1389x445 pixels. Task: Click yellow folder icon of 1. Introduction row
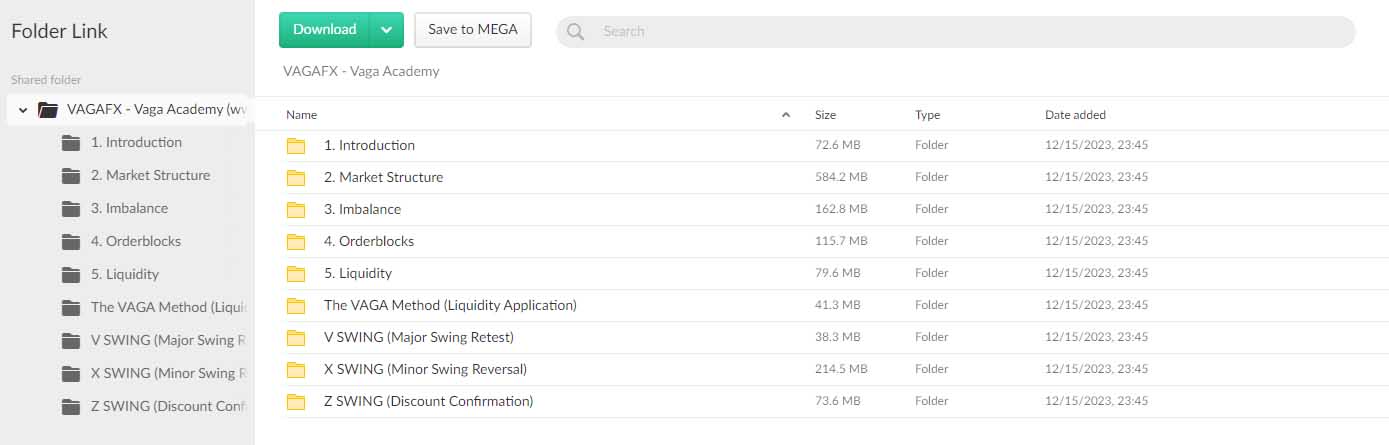point(296,146)
